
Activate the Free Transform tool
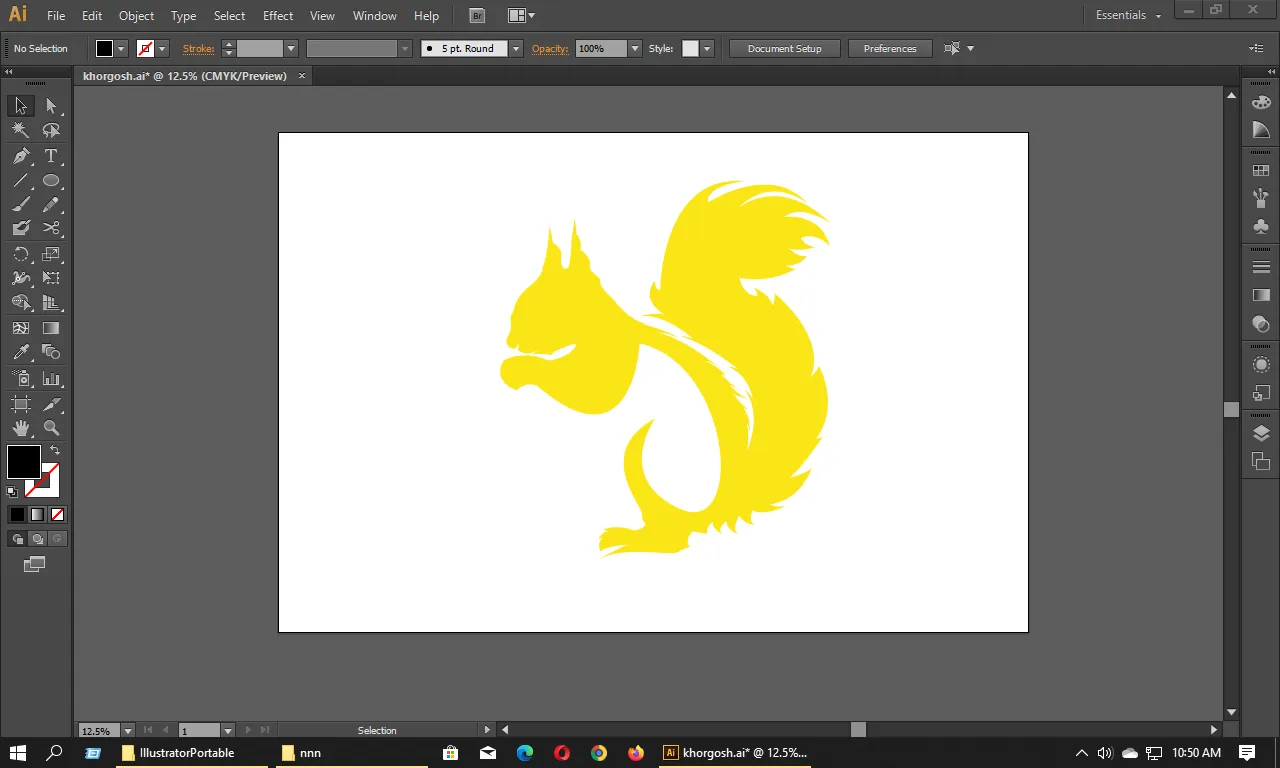pos(51,278)
